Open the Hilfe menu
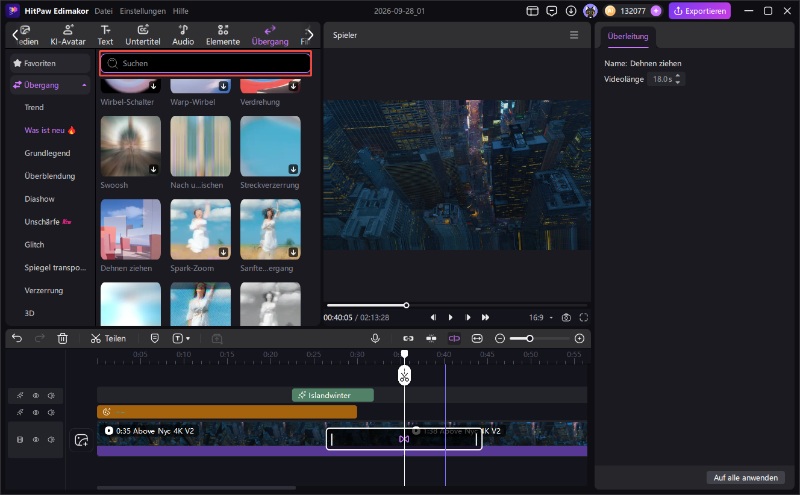Screen dimensions: 800x495 180,11
